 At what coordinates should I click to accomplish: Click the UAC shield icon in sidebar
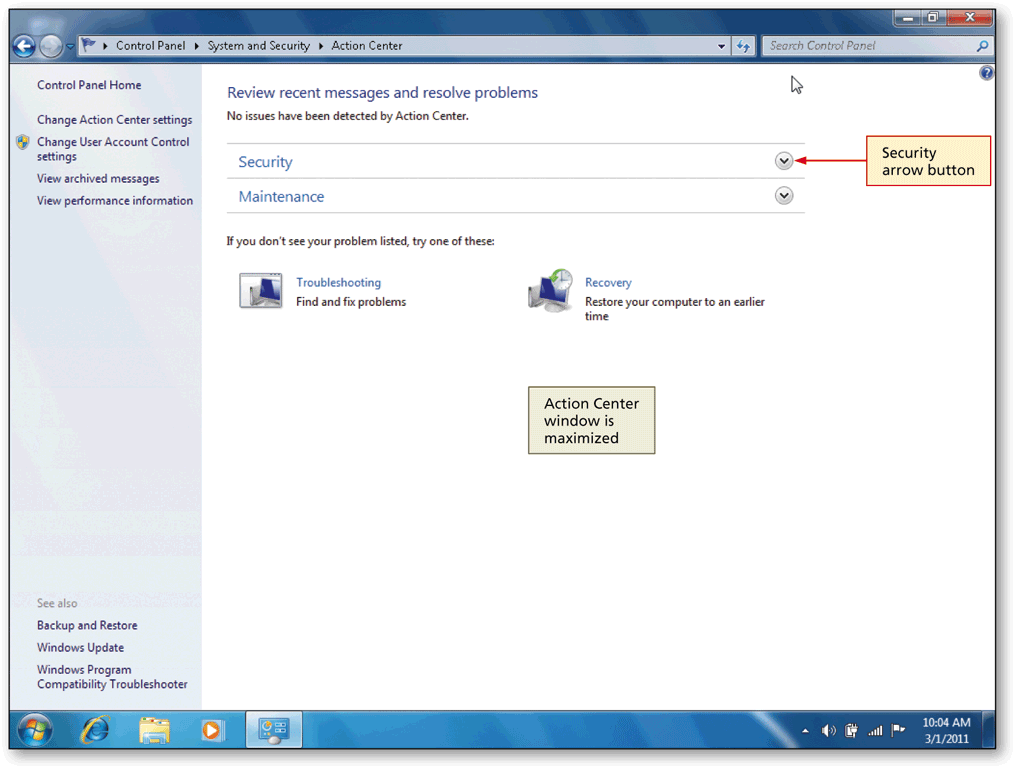pos(23,142)
